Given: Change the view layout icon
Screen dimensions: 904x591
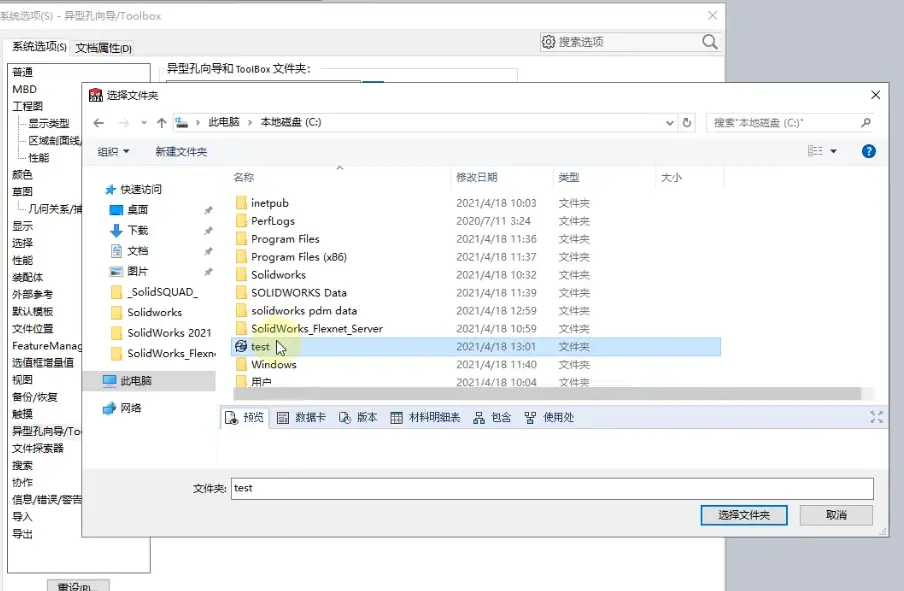Looking at the screenshot, I should click(x=815, y=151).
